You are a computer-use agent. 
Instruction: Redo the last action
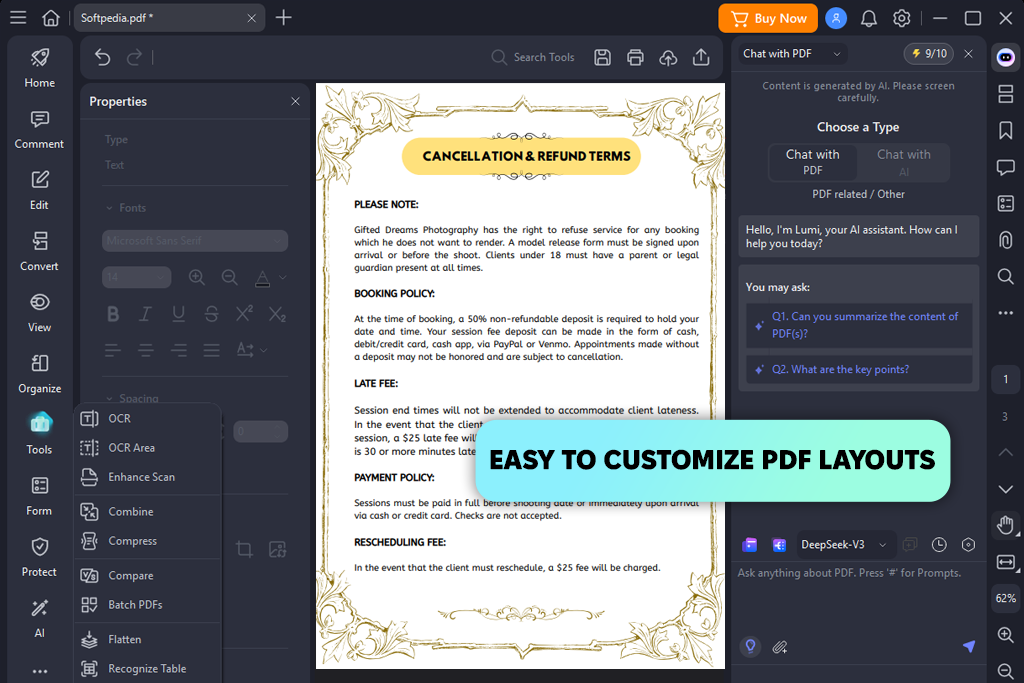[x=134, y=57]
